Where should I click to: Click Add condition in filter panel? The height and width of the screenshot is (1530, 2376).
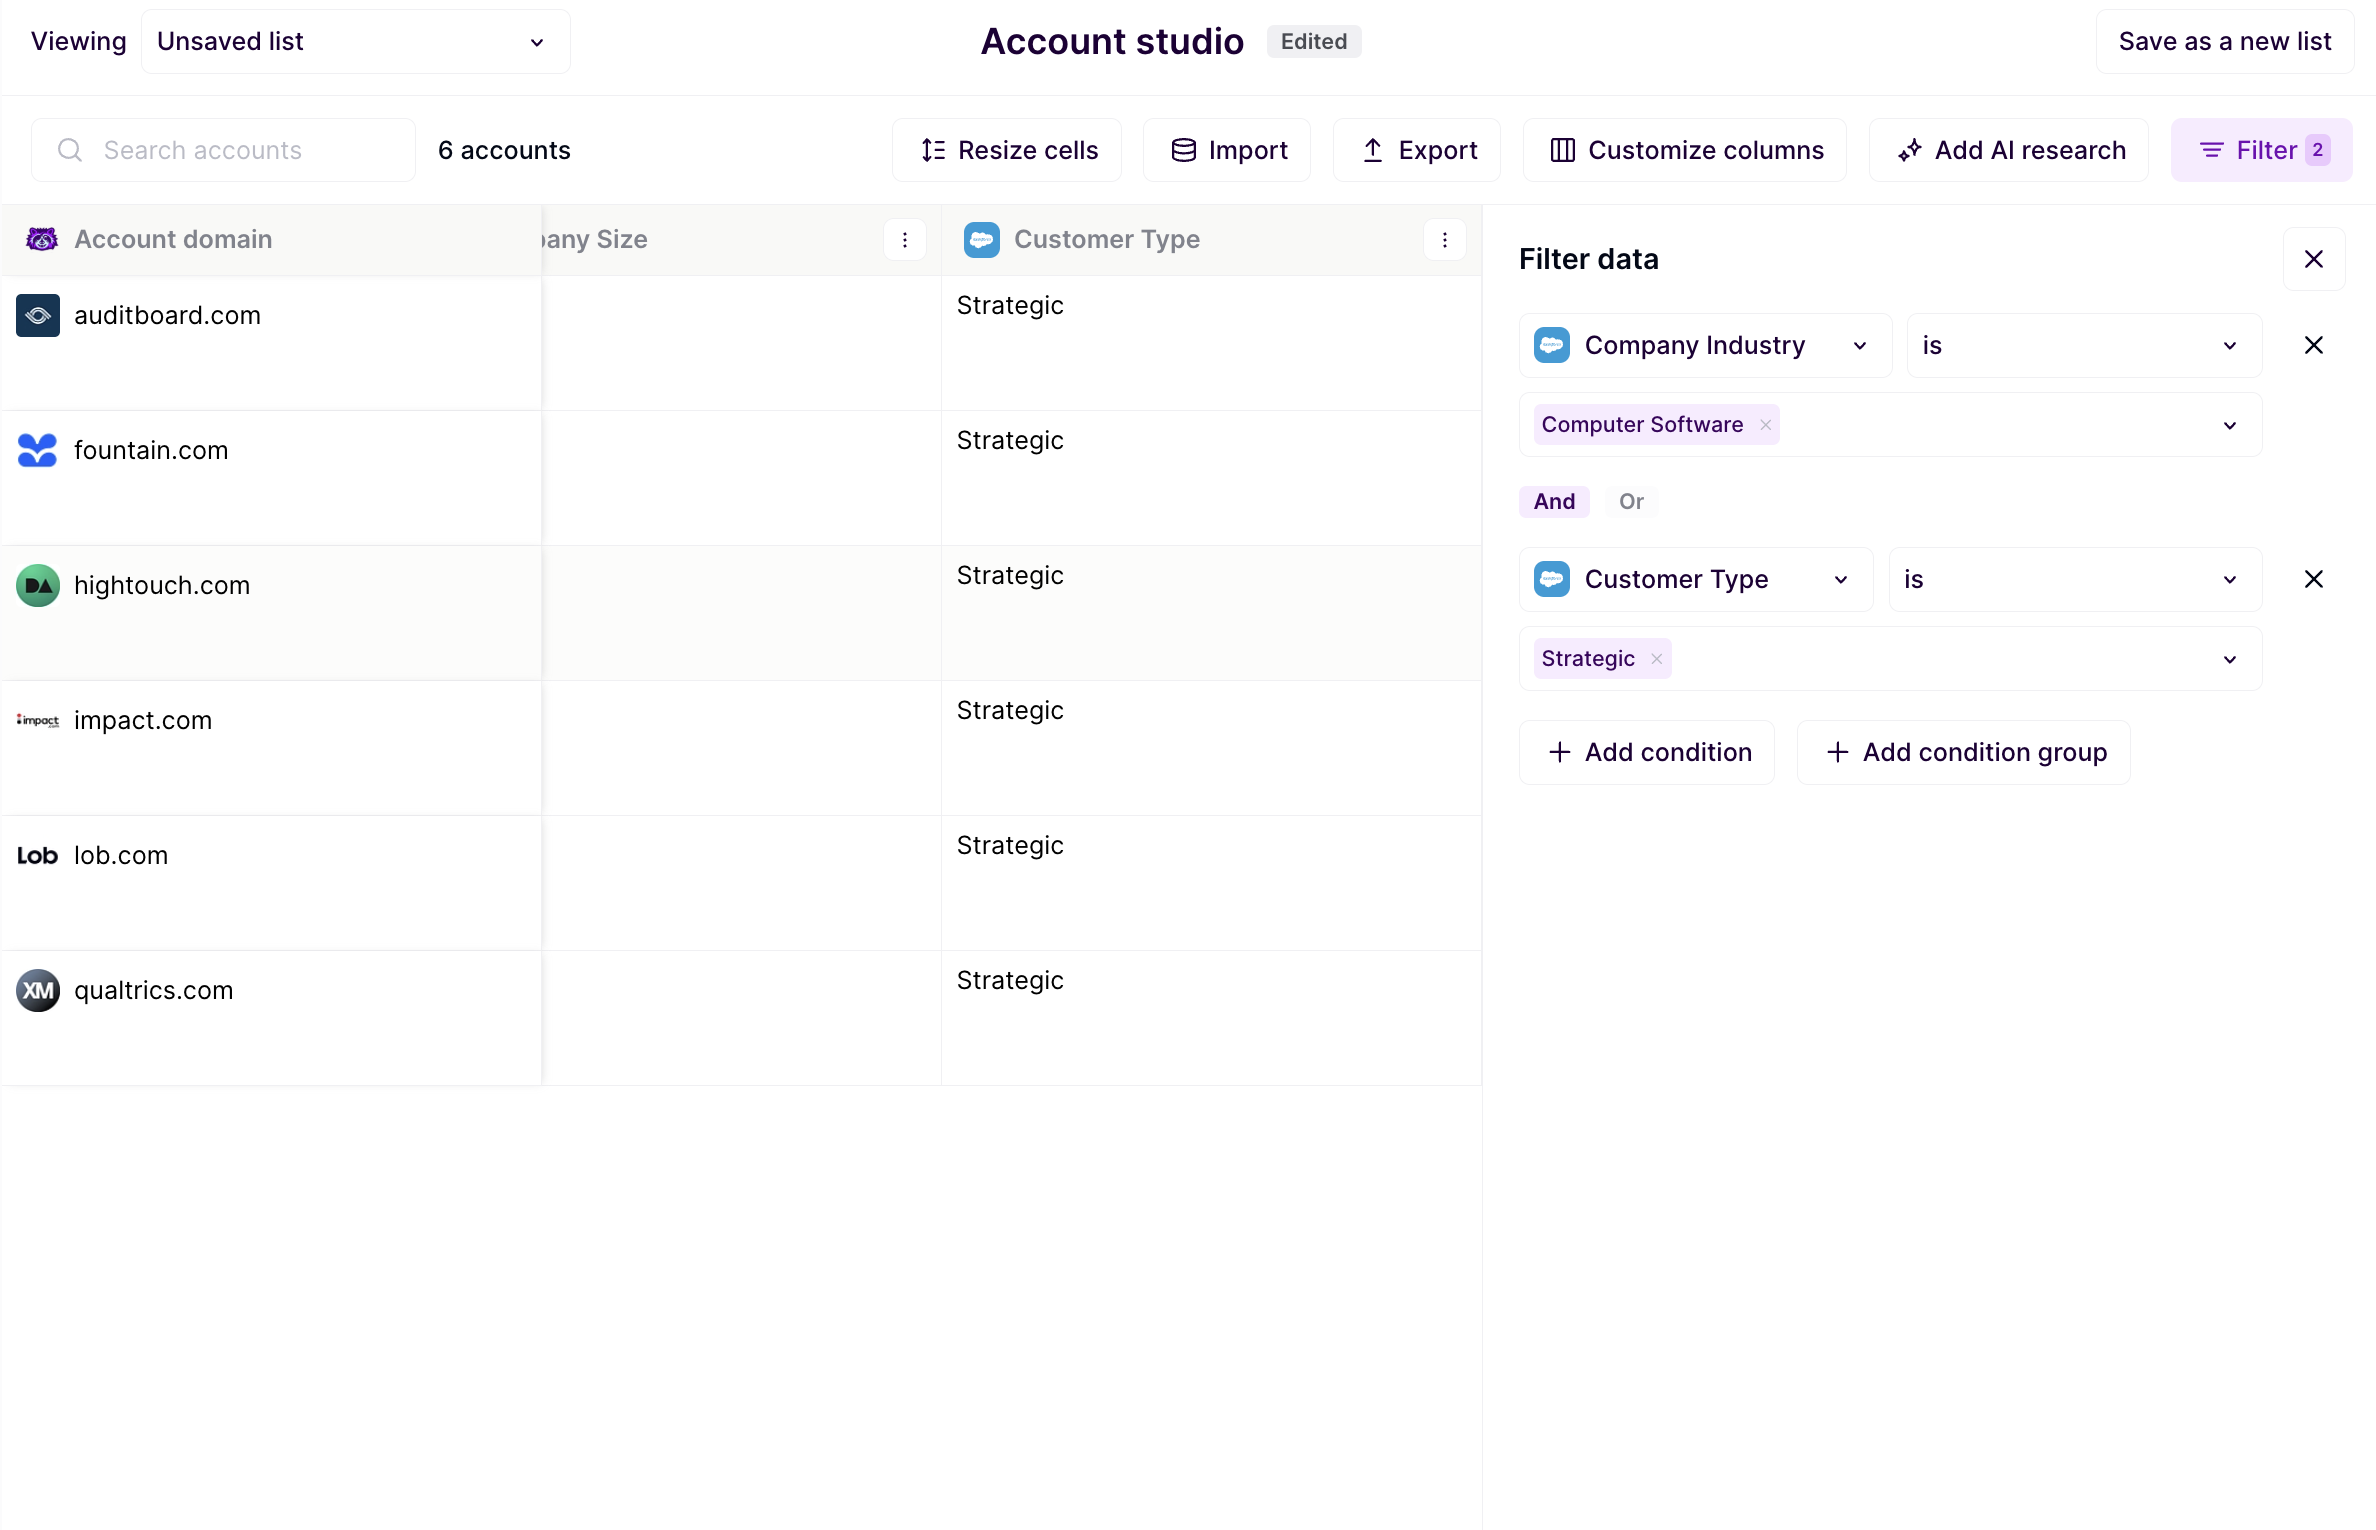coord(1647,752)
